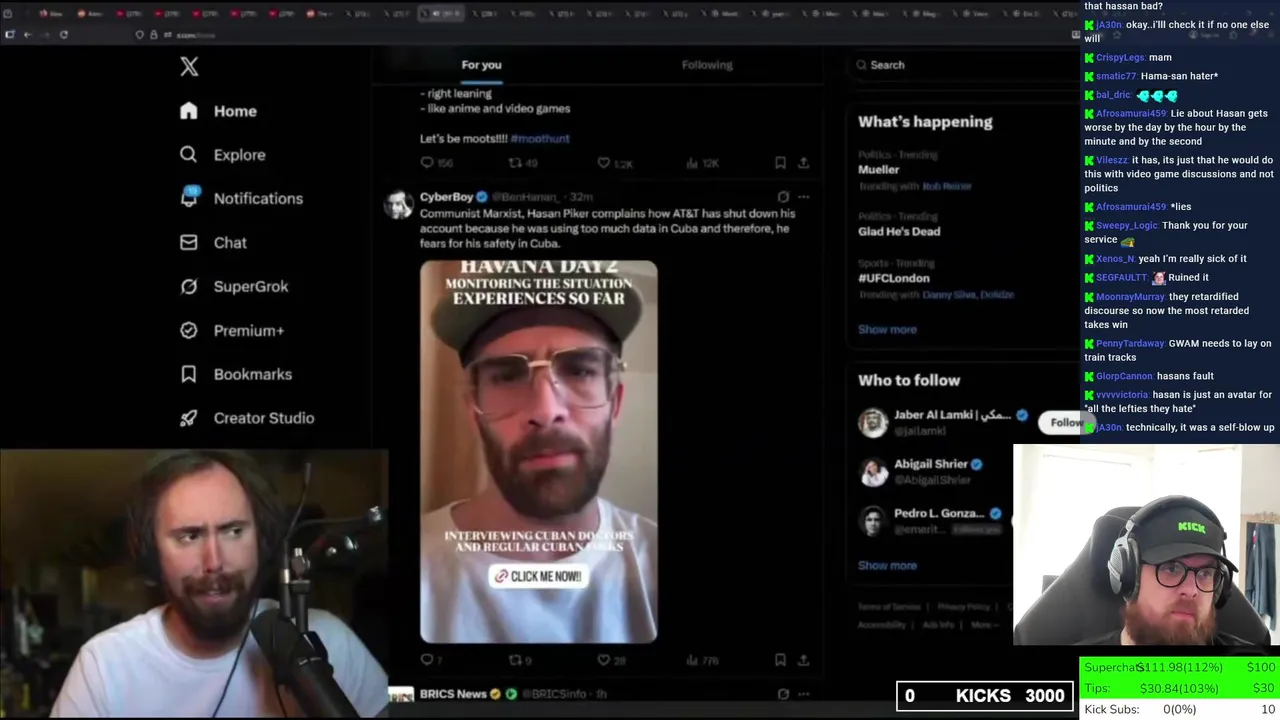Image resolution: width=1280 pixels, height=720 pixels.
Task: Click Show more under What's happening
Action: pyautogui.click(x=887, y=329)
